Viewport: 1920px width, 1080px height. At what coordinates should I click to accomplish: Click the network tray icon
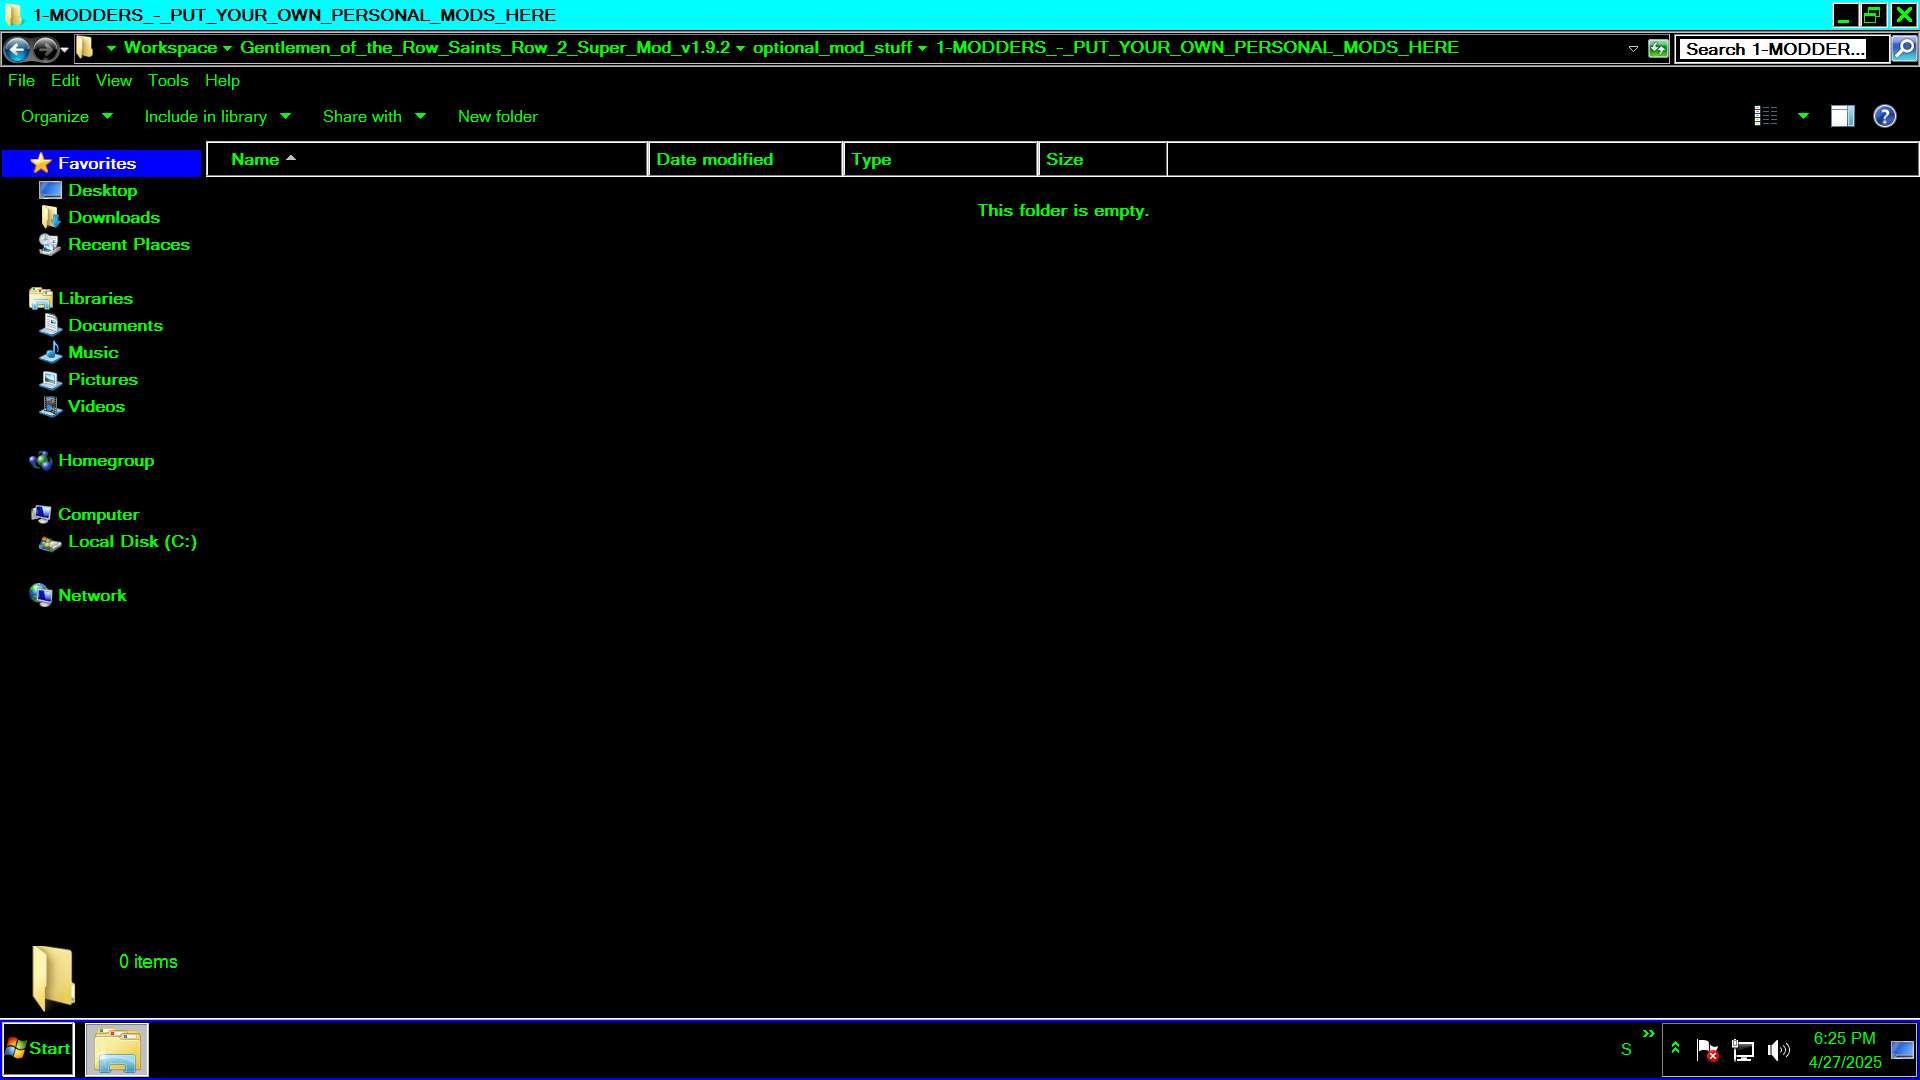[x=1743, y=1050]
